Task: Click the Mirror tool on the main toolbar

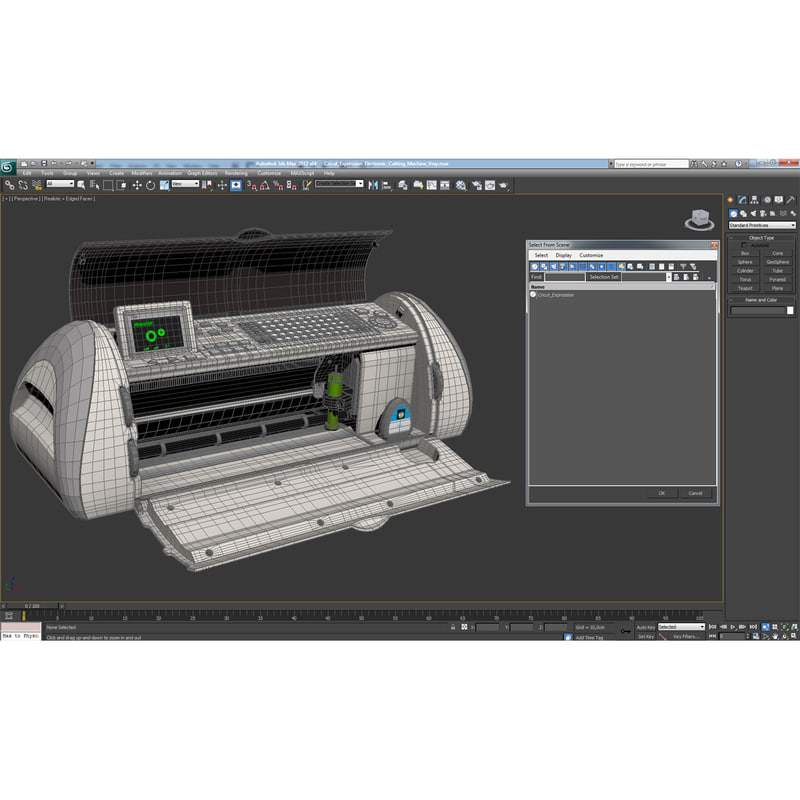Action: (x=373, y=187)
